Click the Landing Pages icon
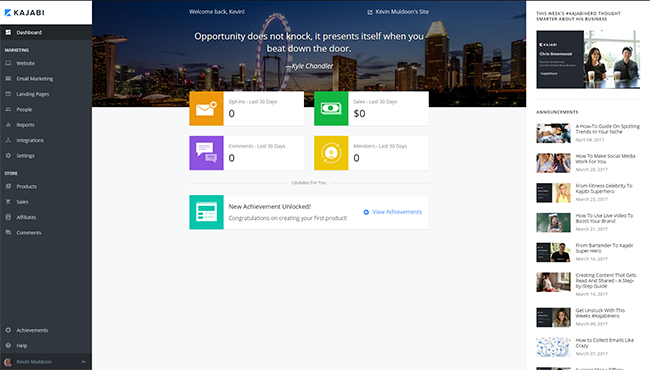 click(8, 94)
